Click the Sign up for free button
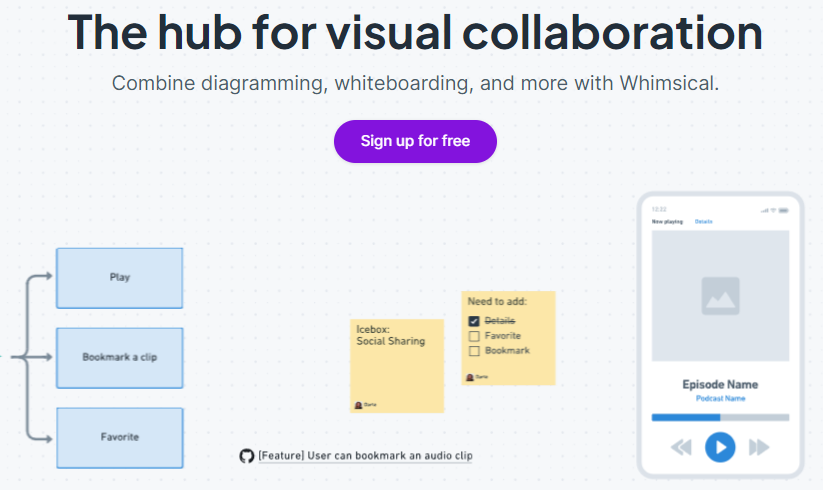This screenshot has width=823, height=490. (415, 141)
